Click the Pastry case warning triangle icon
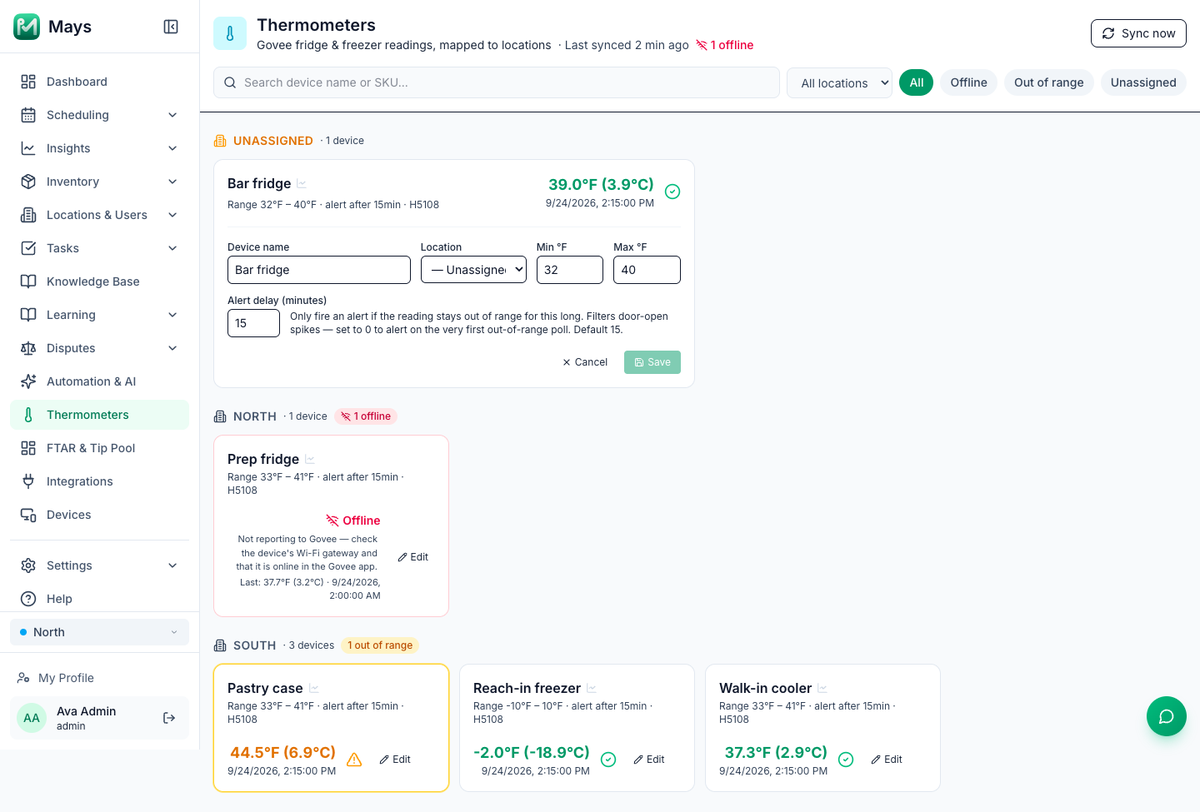Image resolution: width=1200 pixels, height=812 pixels. click(x=354, y=760)
